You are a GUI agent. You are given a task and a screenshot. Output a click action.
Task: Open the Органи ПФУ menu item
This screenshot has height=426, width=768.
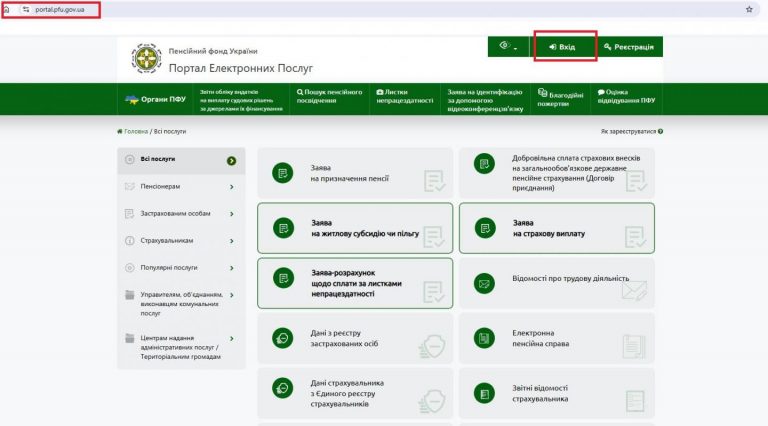(x=155, y=100)
